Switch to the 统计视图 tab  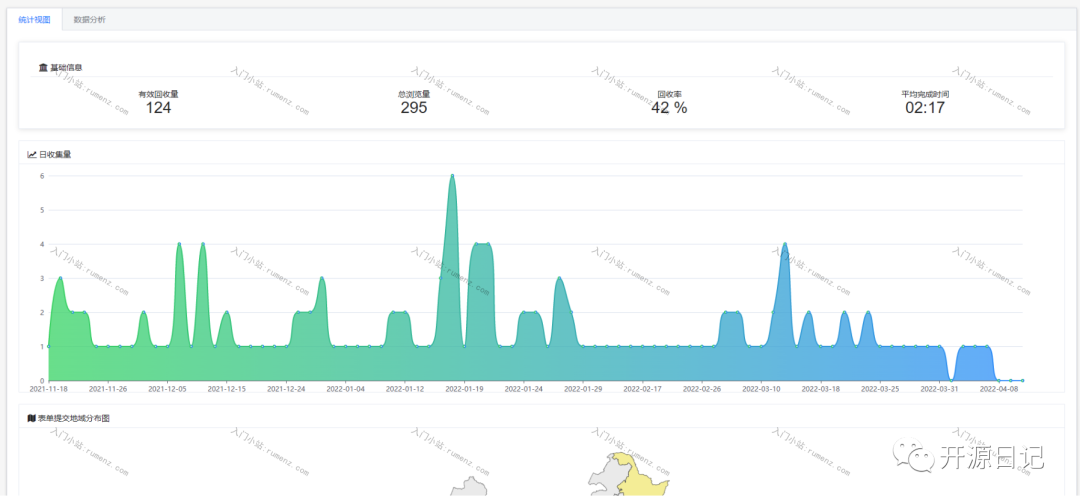[34, 20]
